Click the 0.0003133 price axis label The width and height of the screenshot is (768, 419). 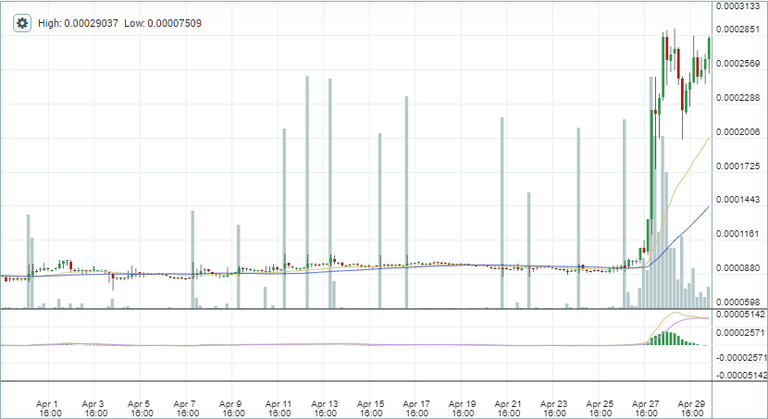coord(739,6)
